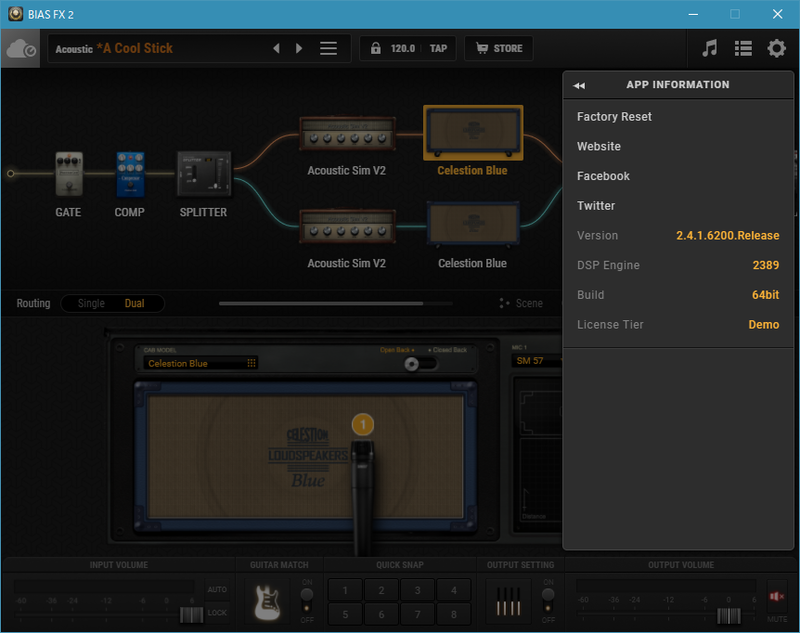
Task: Toggle input volume AUTO
Action: click(x=217, y=590)
